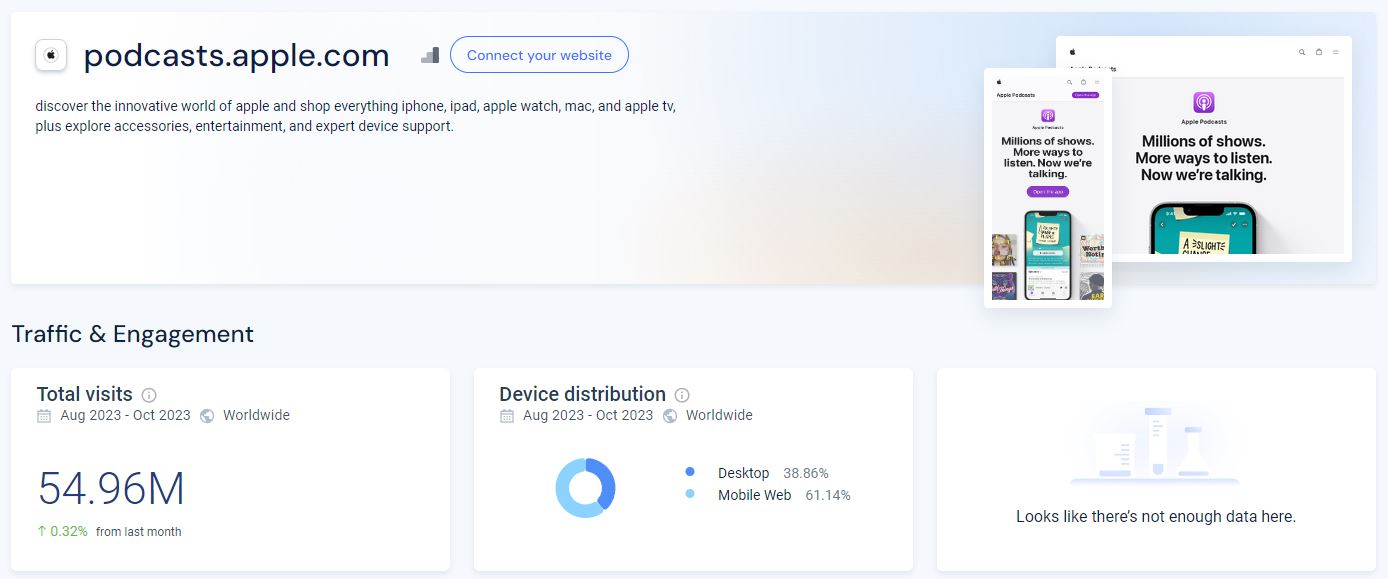
Task: Click the device distribution donut chart
Action: coord(585,488)
